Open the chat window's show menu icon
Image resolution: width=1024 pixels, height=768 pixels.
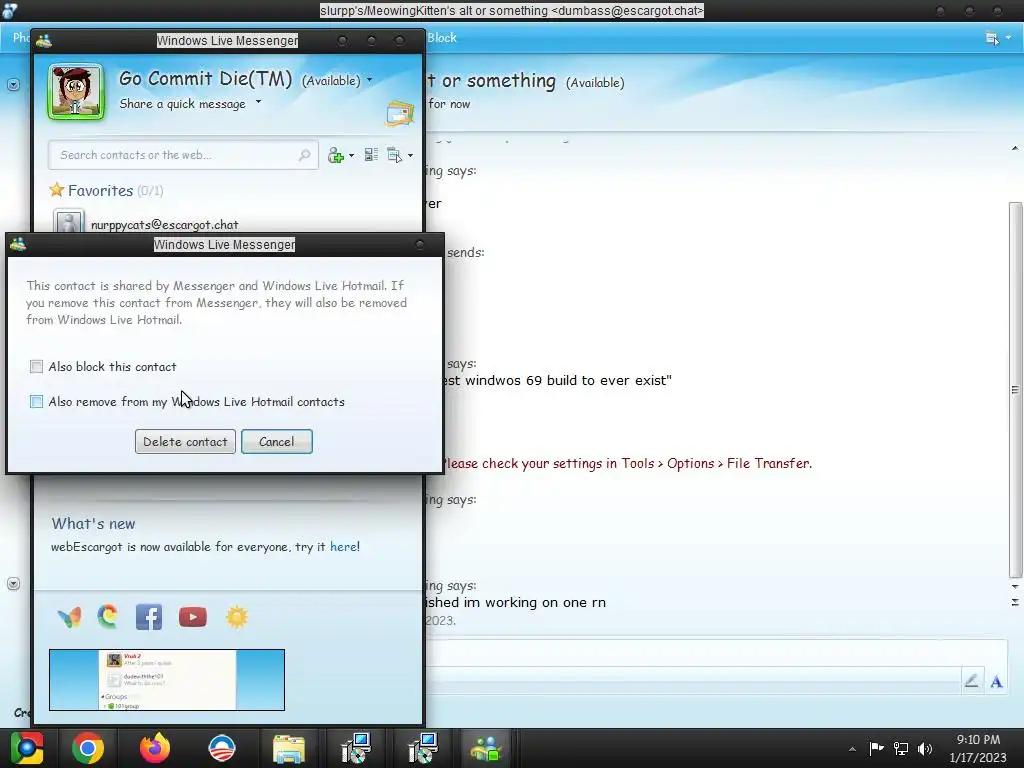click(x=991, y=39)
